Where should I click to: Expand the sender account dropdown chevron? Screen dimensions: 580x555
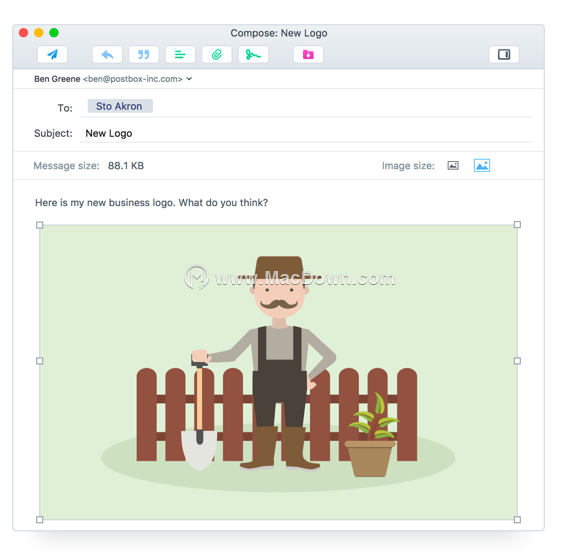[189, 78]
